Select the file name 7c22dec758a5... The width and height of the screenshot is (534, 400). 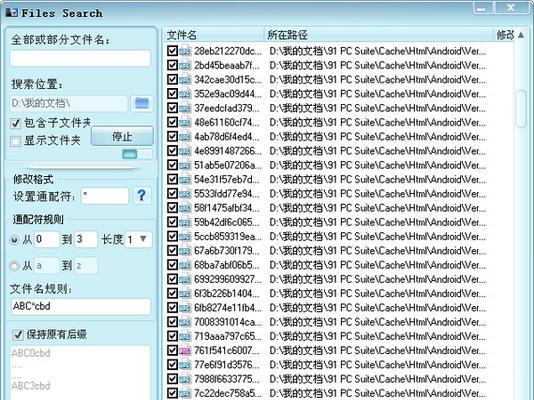(228, 394)
